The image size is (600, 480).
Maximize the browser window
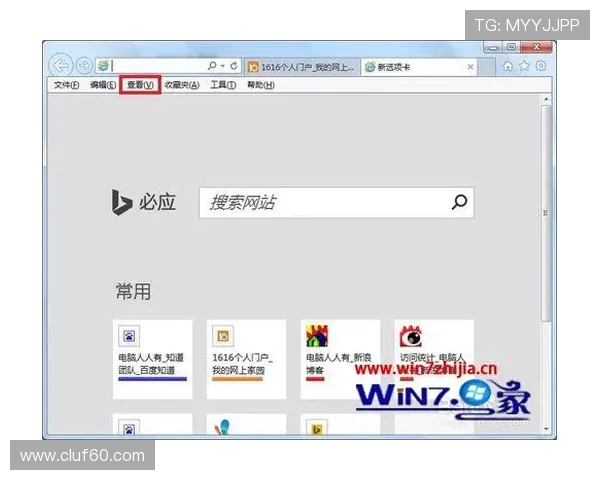coord(511,47)
